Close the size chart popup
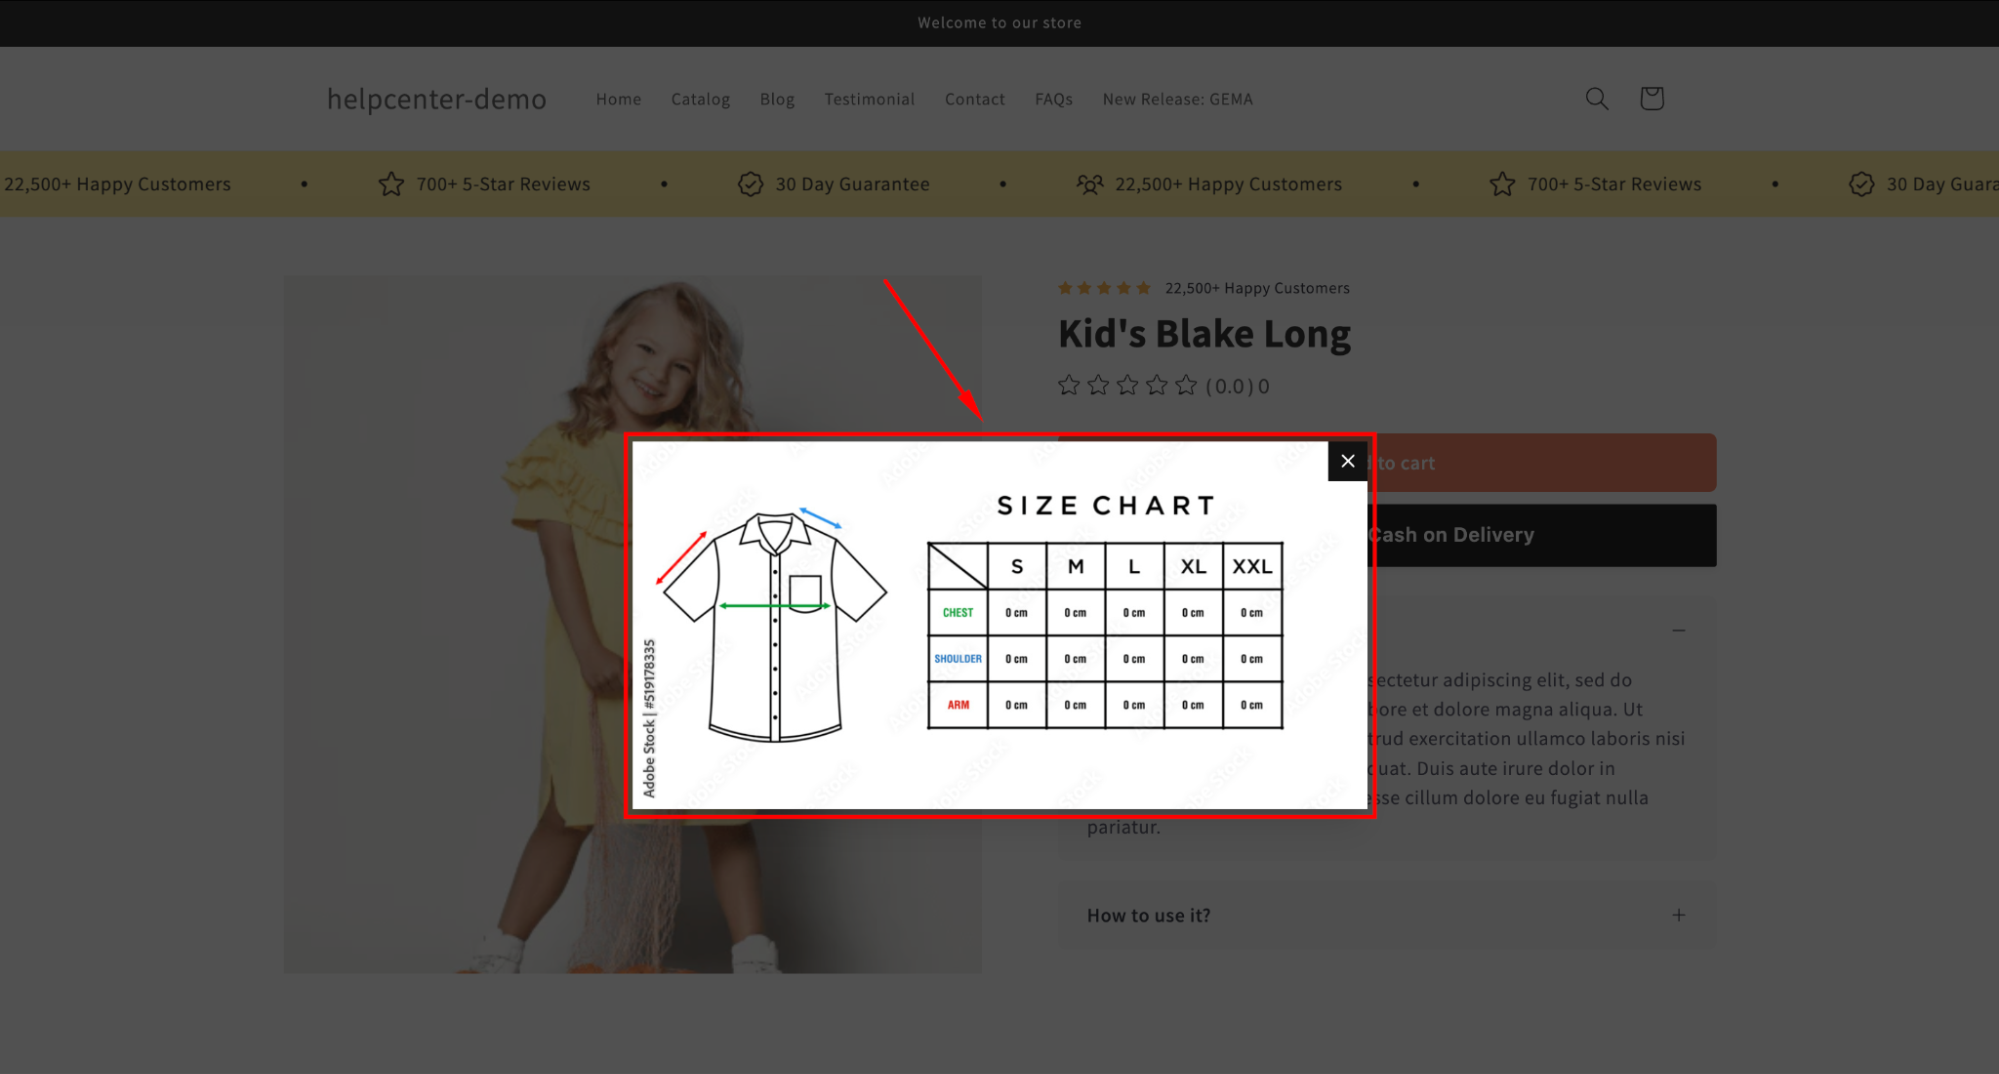The width and height of the screenshot is (1999, 1074). 1347,461
